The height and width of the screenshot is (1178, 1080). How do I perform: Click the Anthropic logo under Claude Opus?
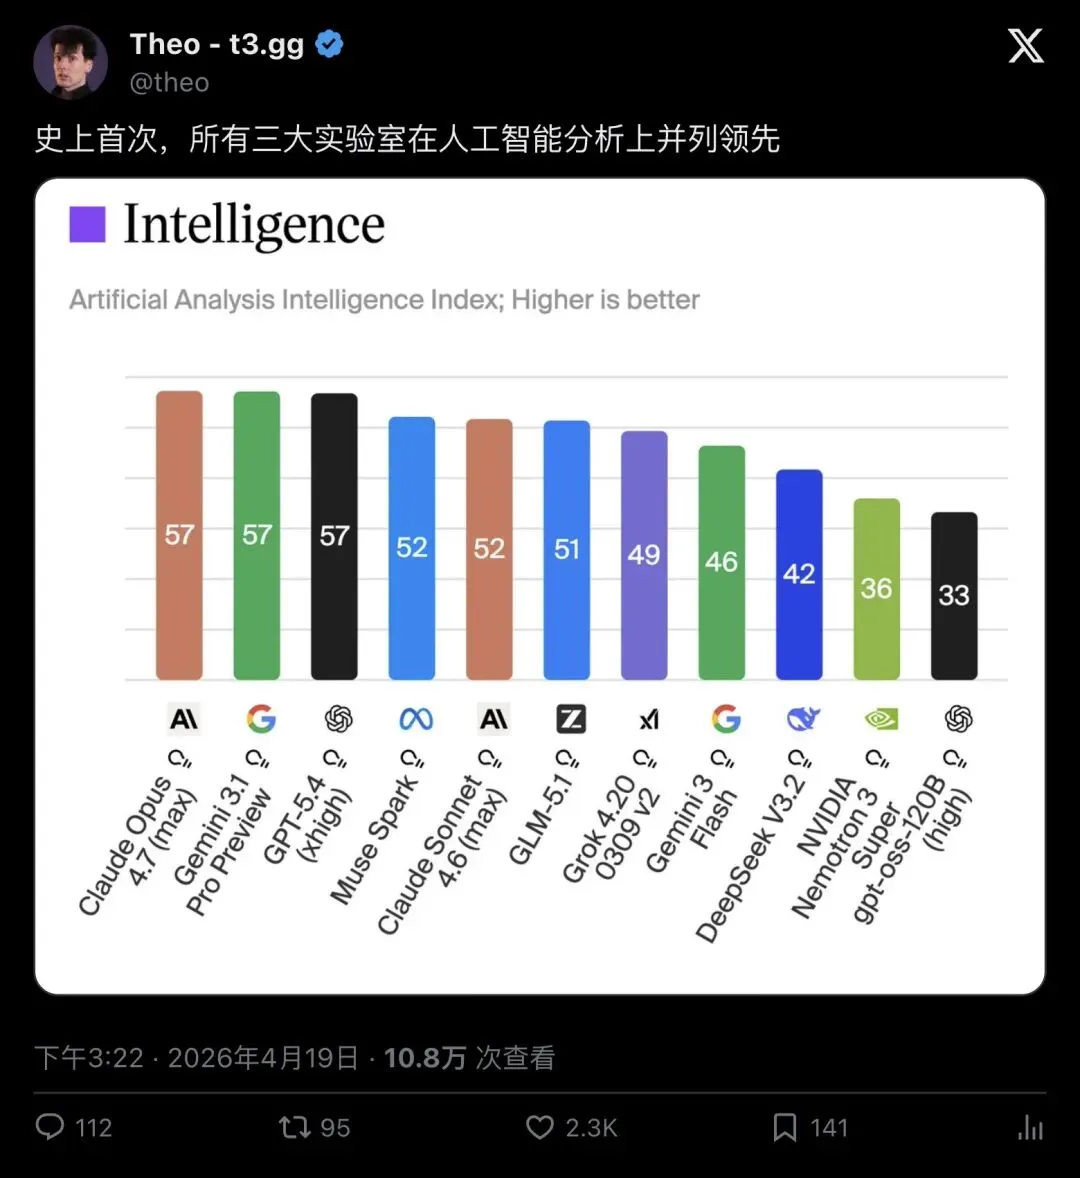(x=183, y=719)
